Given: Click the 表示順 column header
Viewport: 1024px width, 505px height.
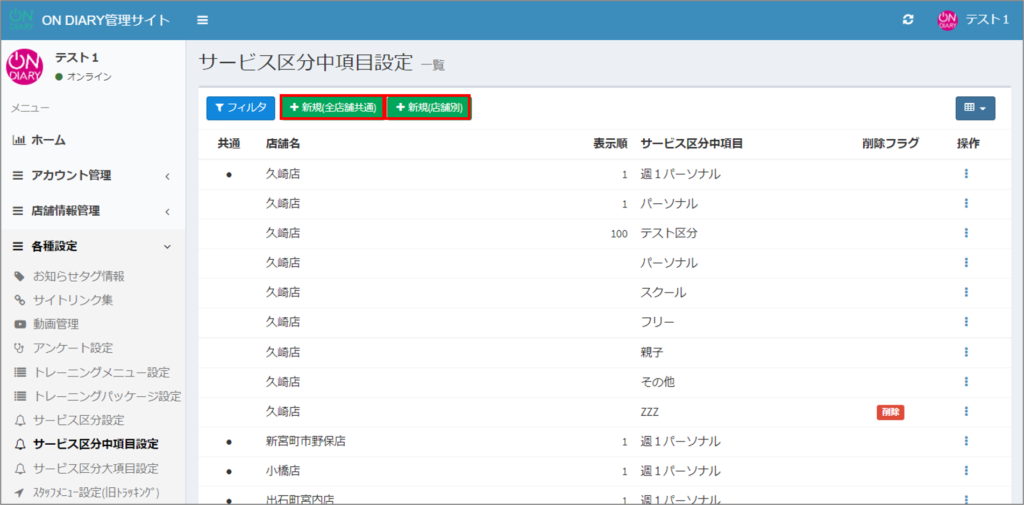Looking at the screenshot, I should pos(609,144).
